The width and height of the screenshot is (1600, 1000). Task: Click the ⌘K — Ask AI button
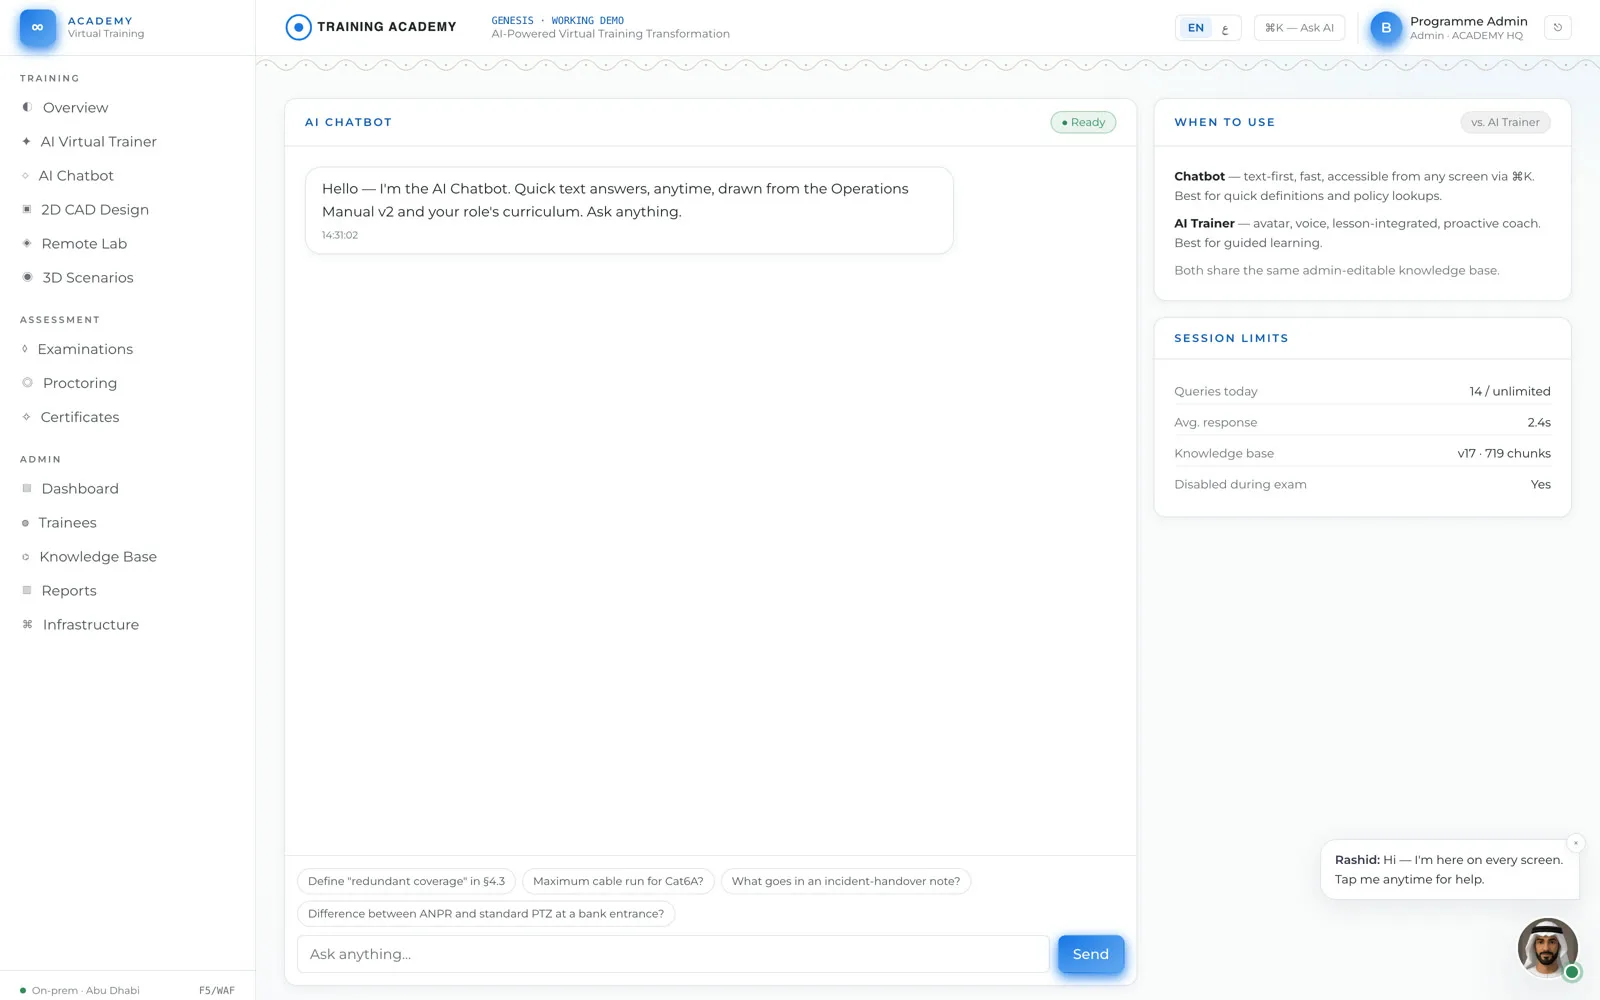click(1299, 28)
